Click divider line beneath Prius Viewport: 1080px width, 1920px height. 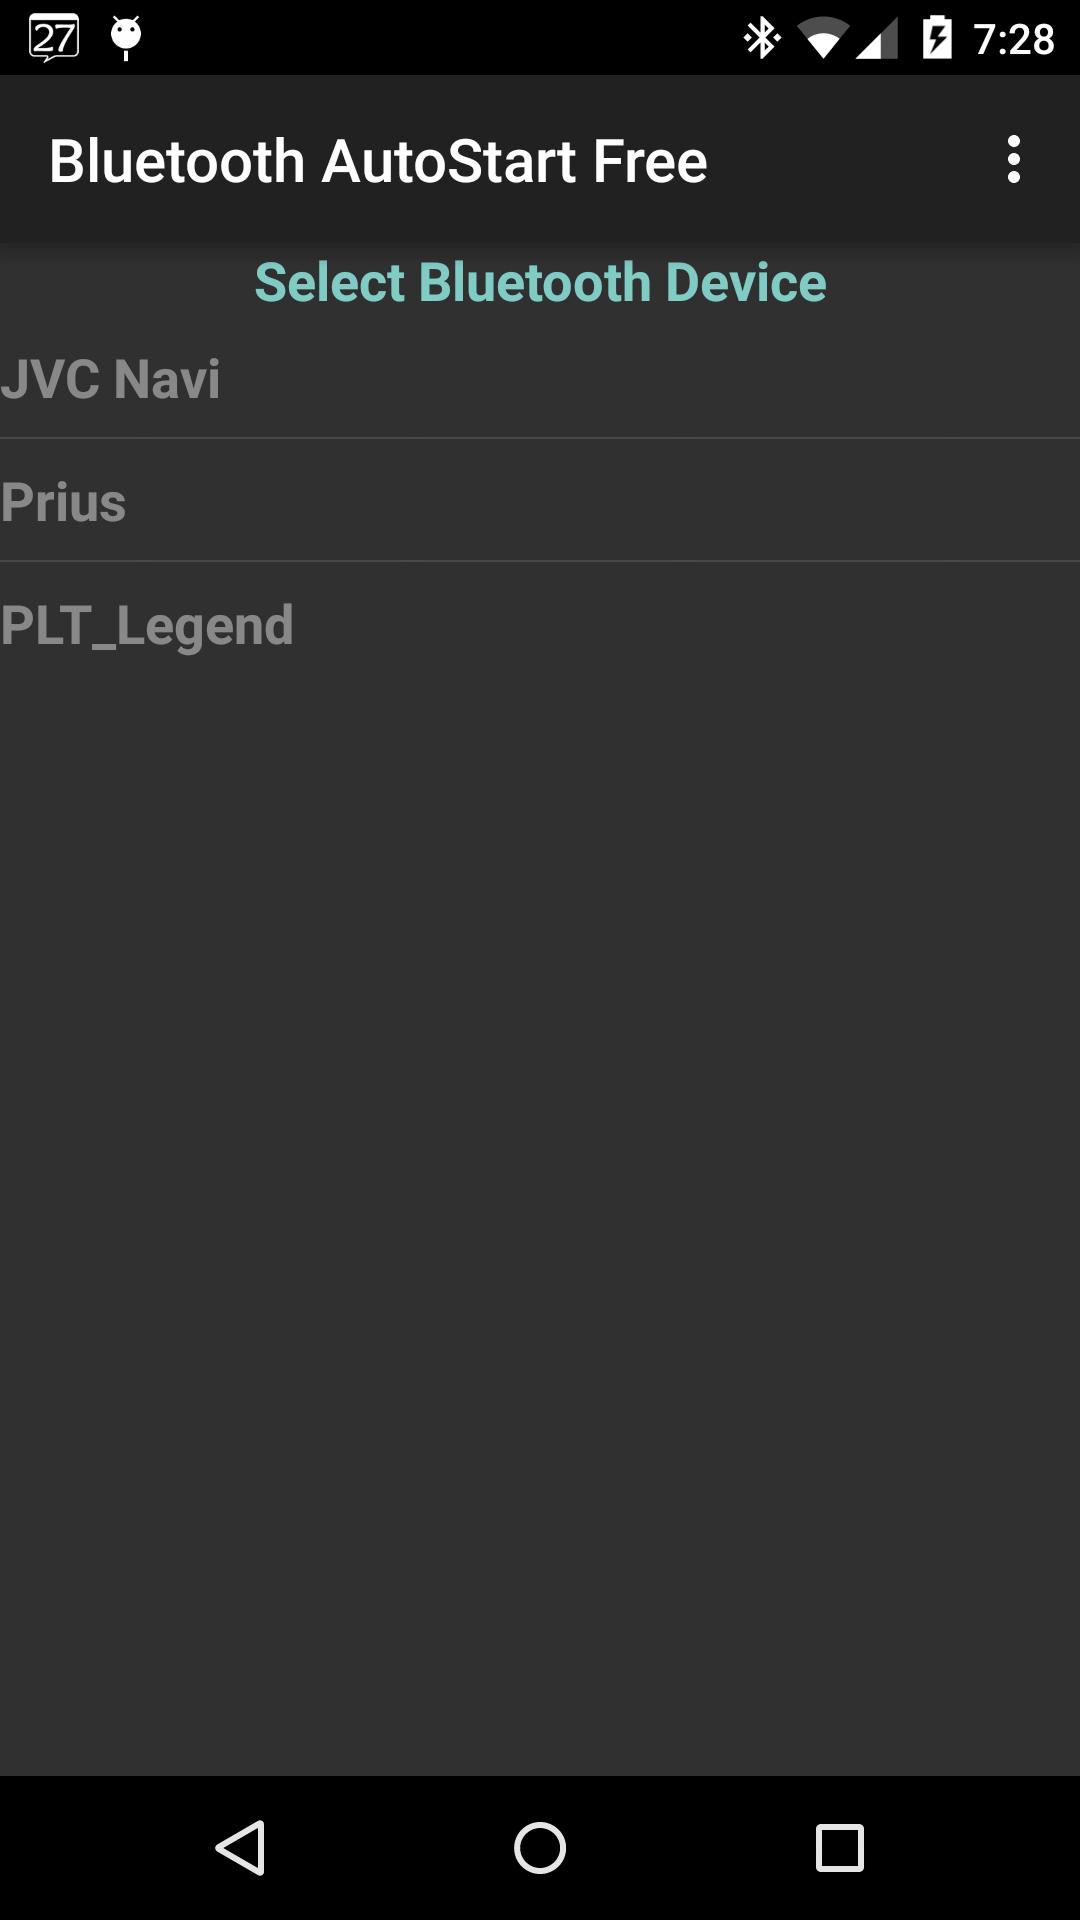pyautogui.click(x=540, y=561)
